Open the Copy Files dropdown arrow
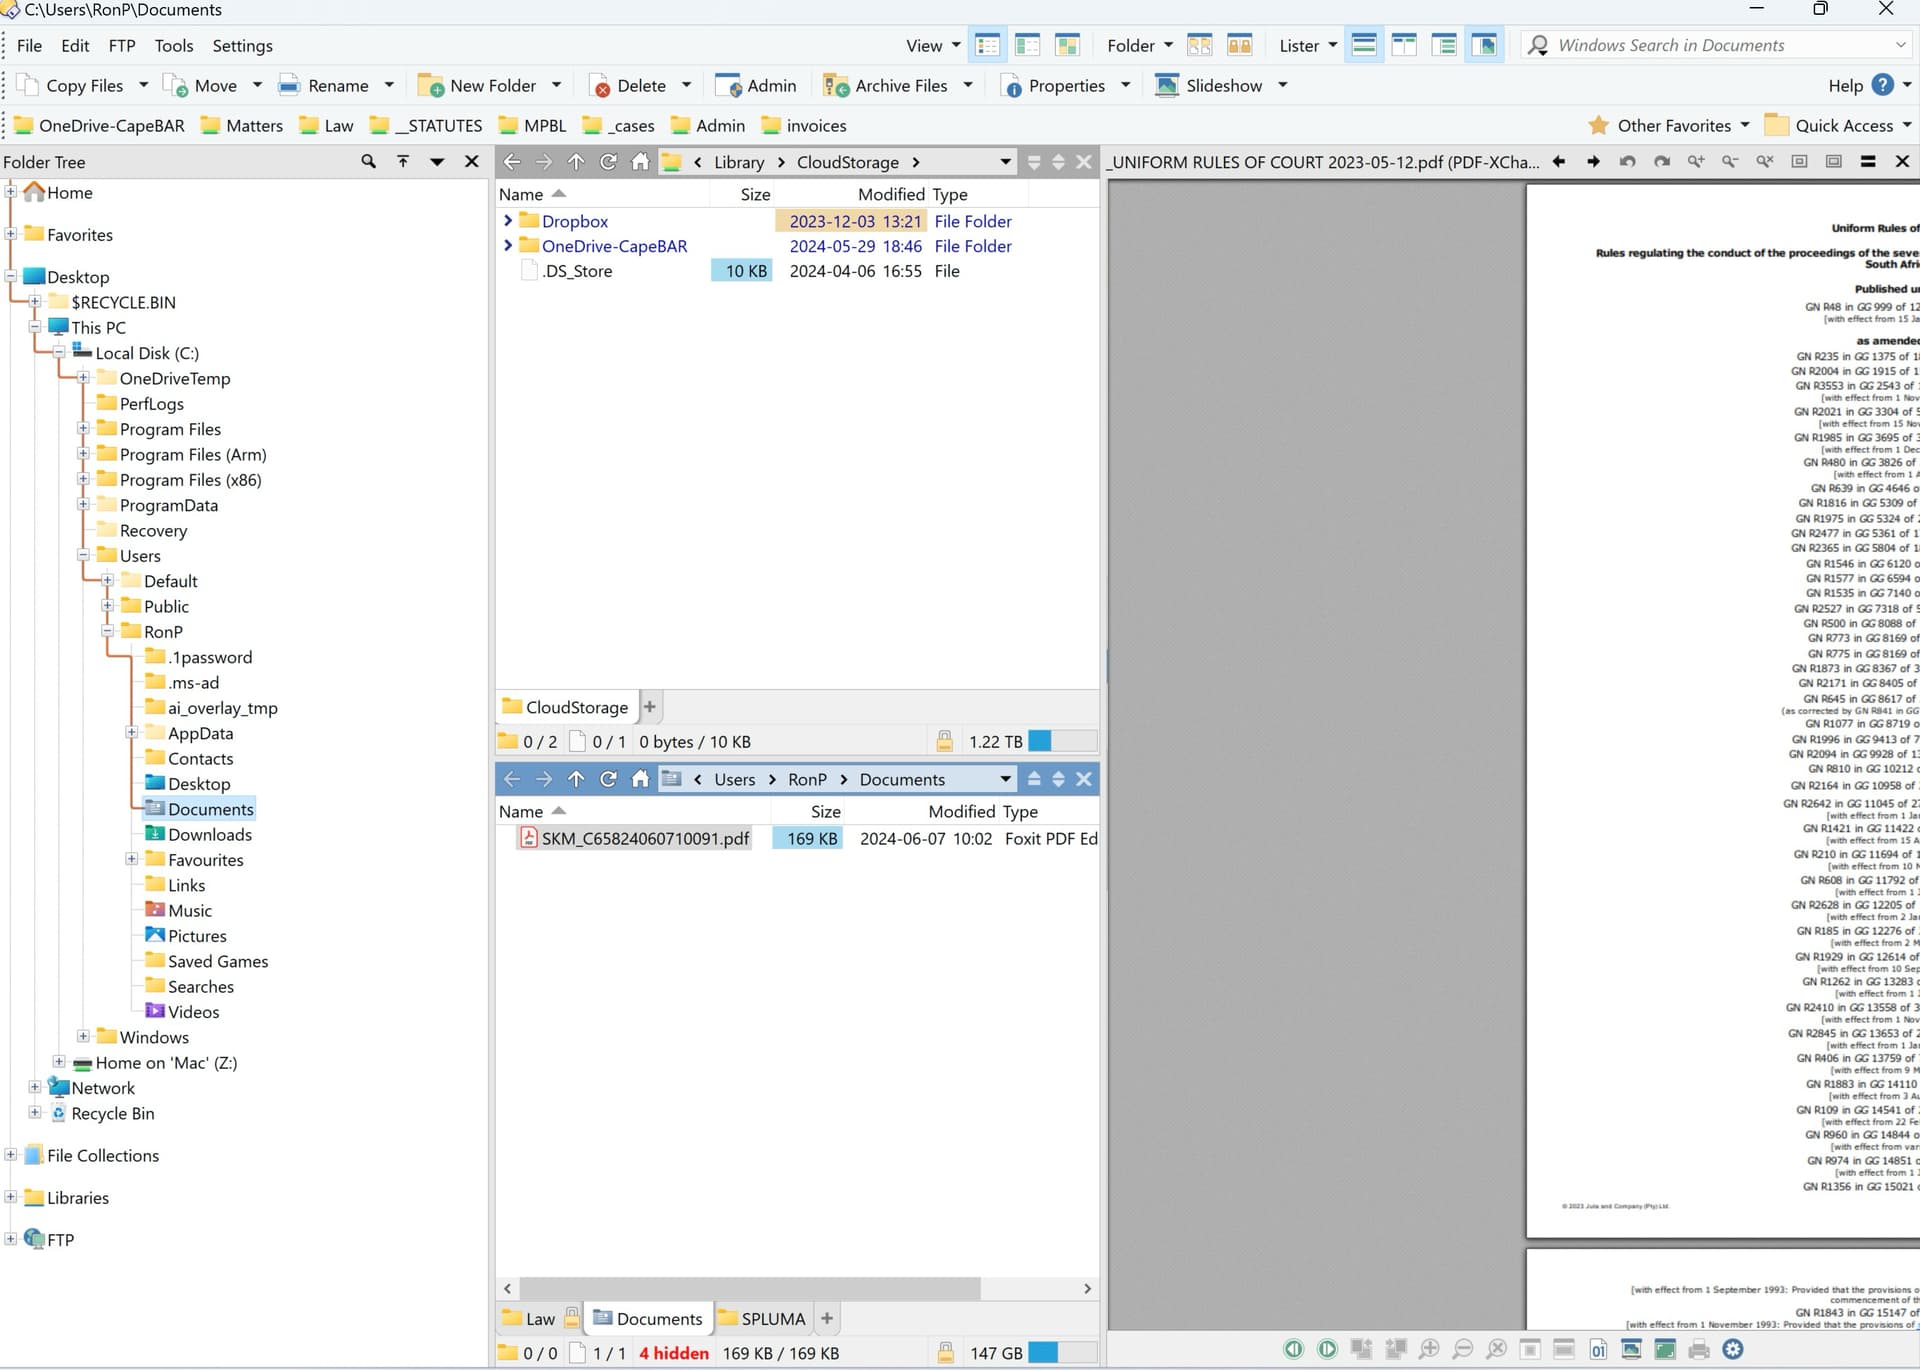 tap(143, 85)
